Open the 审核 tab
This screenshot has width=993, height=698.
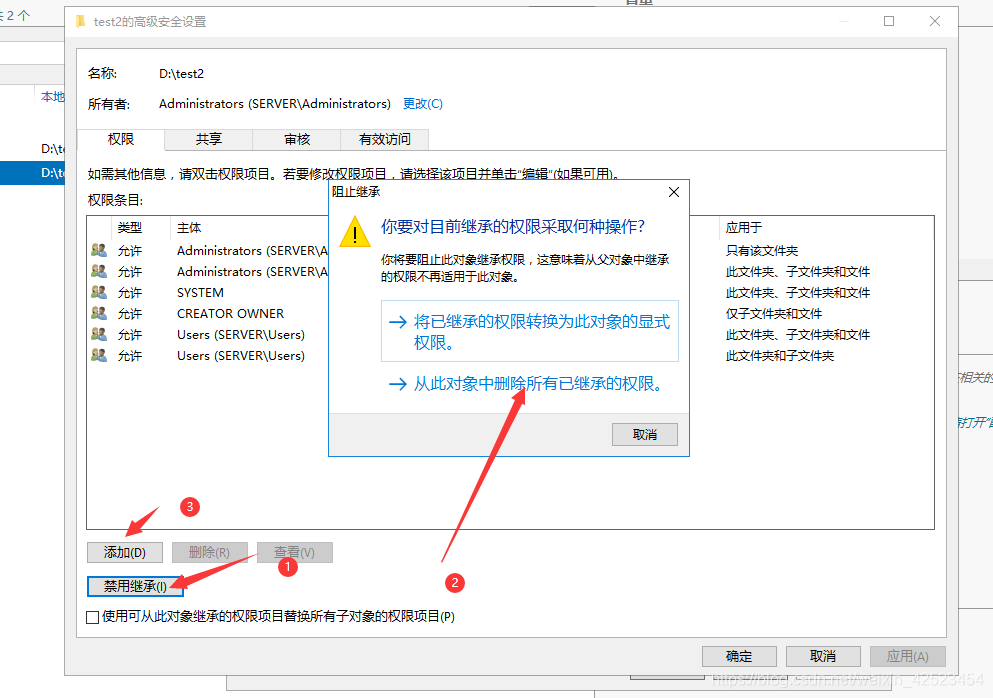(x=295, y=139)
